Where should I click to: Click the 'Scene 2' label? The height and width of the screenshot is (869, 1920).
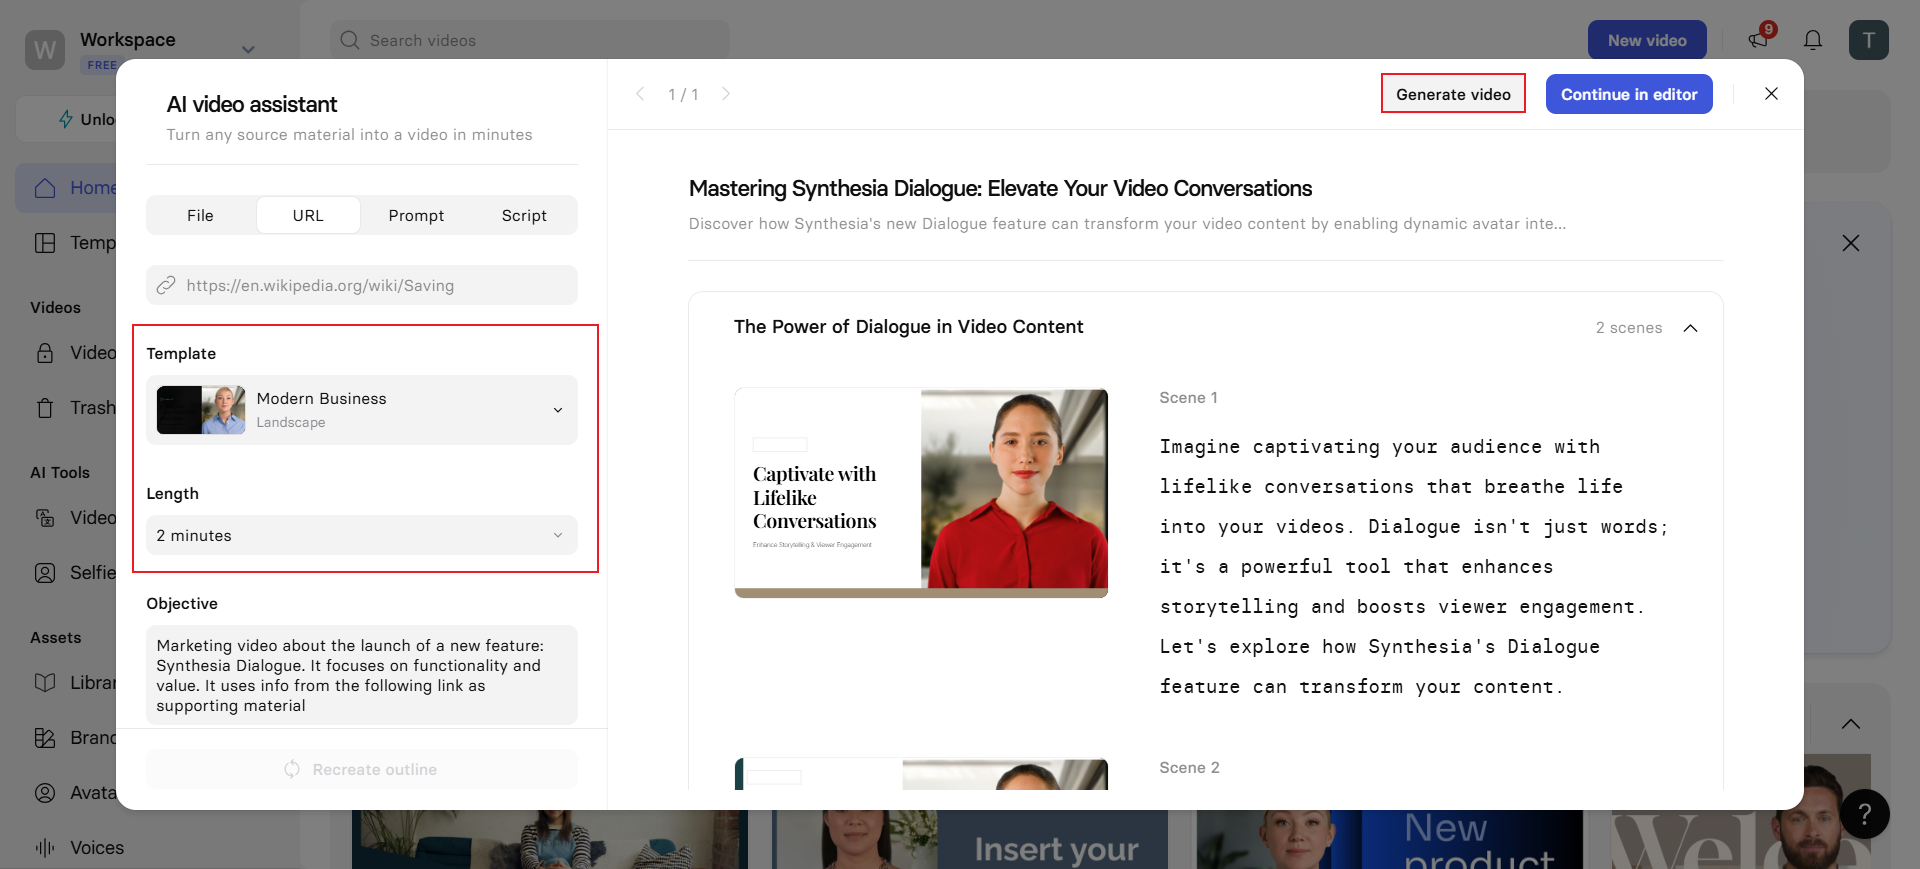coord(1189,768)
